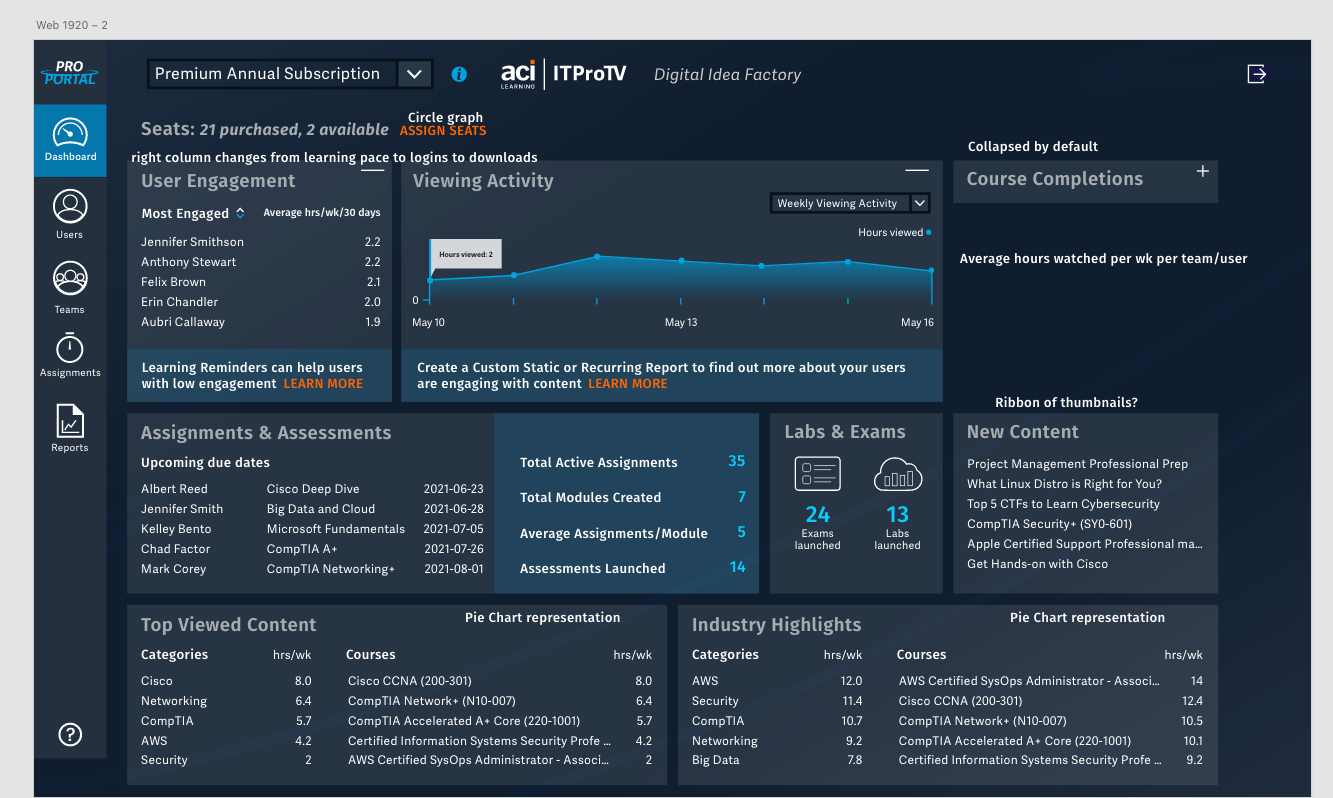Click Cisco category in Top Viewed Content
This screenshot has width=1333, height=798.
click(x=157, y=681)
